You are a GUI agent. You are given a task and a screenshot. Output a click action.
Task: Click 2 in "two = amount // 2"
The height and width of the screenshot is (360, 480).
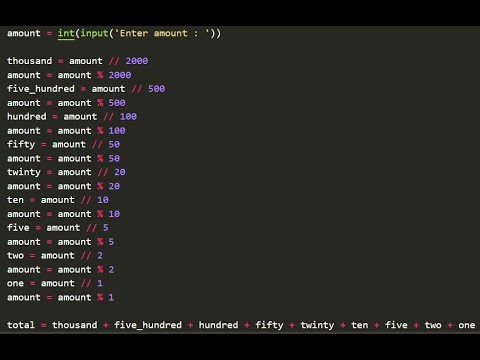(100, 256)
